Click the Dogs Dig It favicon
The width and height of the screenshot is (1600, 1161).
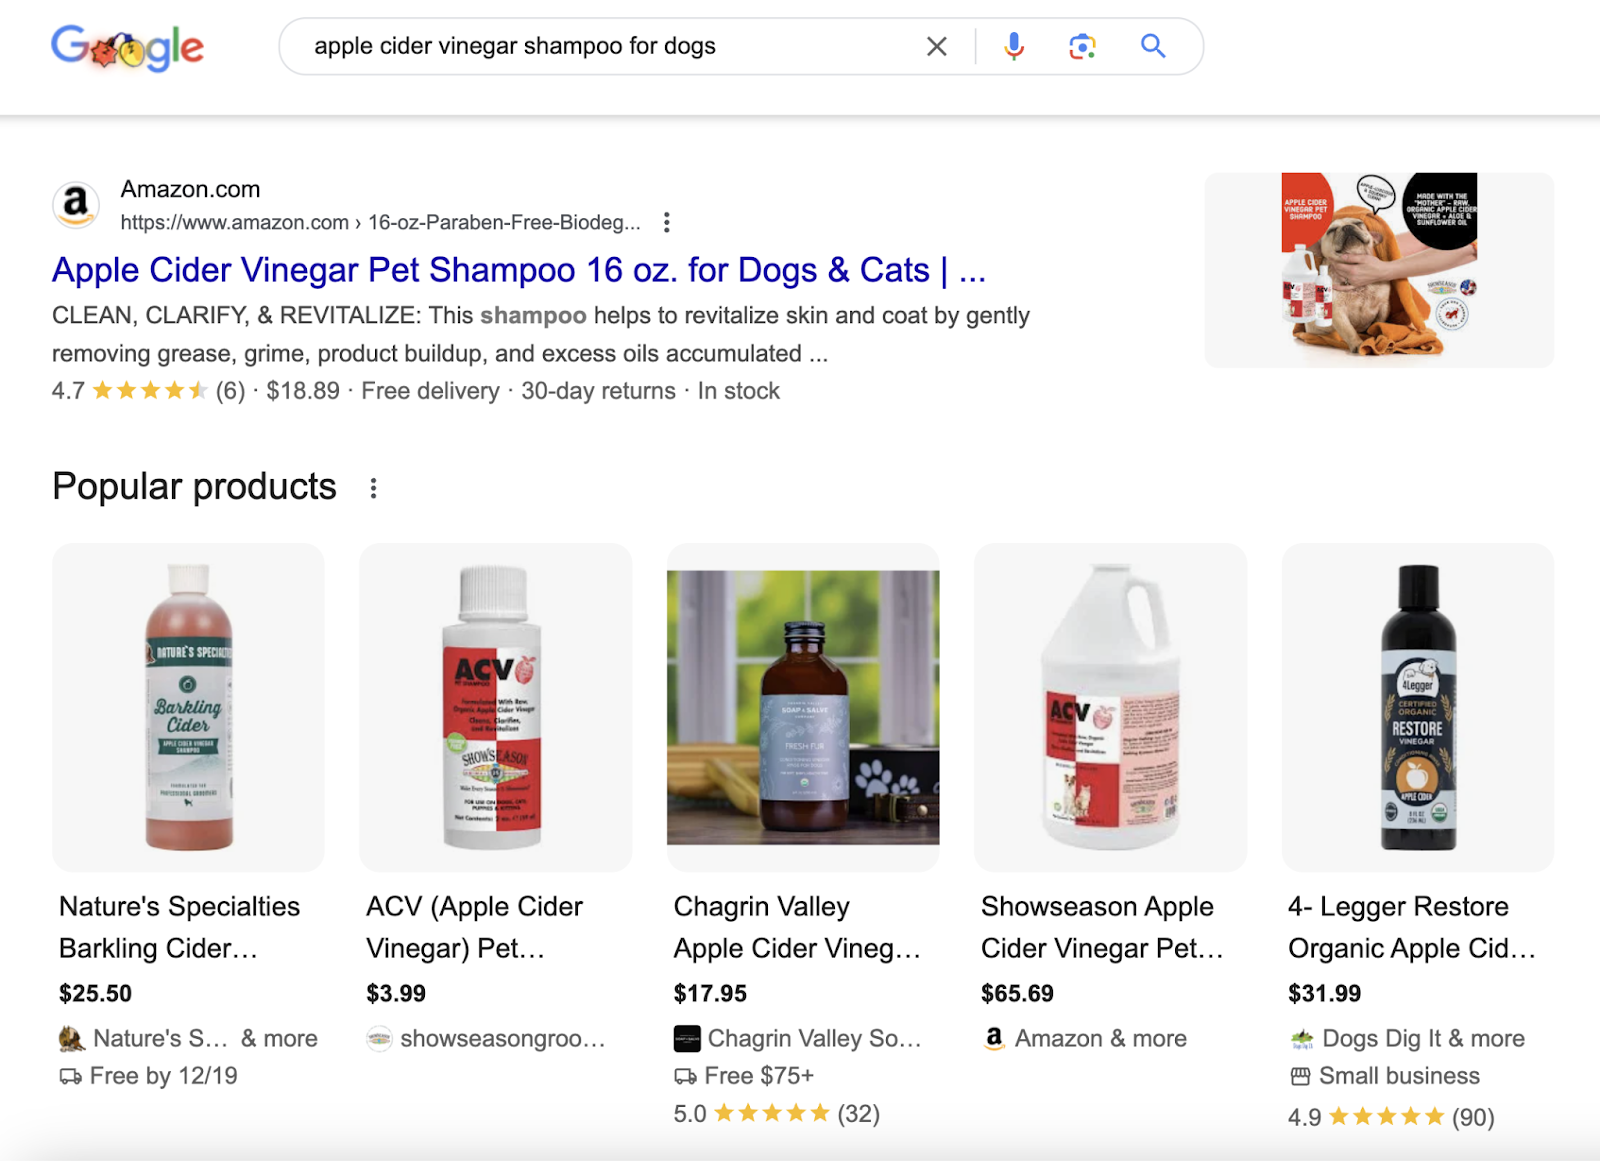(x=1301, y=1039)
